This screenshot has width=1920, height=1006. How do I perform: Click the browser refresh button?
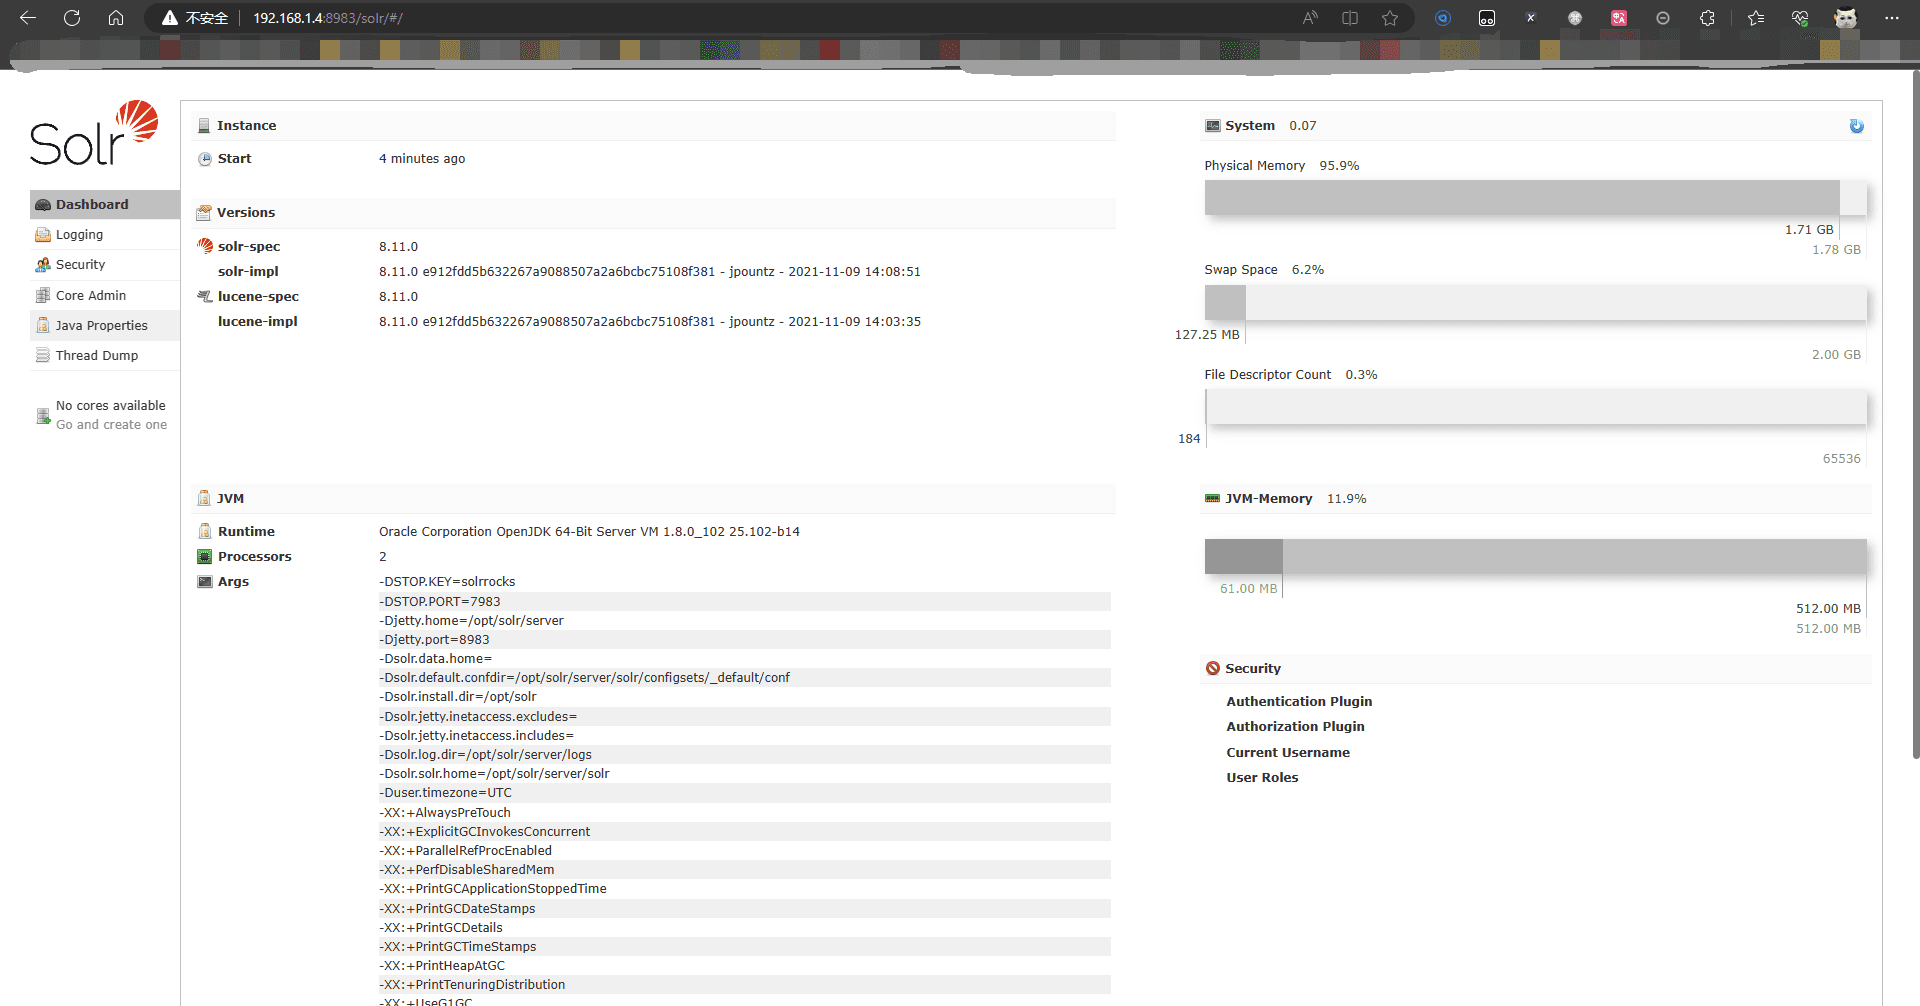(x=72, y=18)
